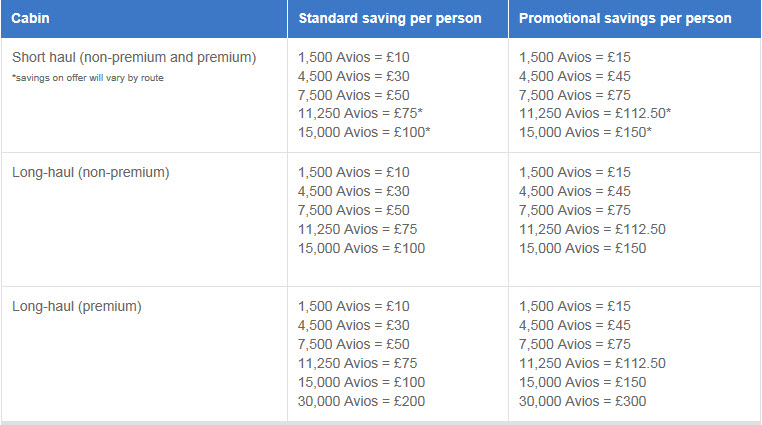Click short haul promotional 1,500 Avios = £15
This screenshot has height=425, width=762.
[x=574, y=57]
